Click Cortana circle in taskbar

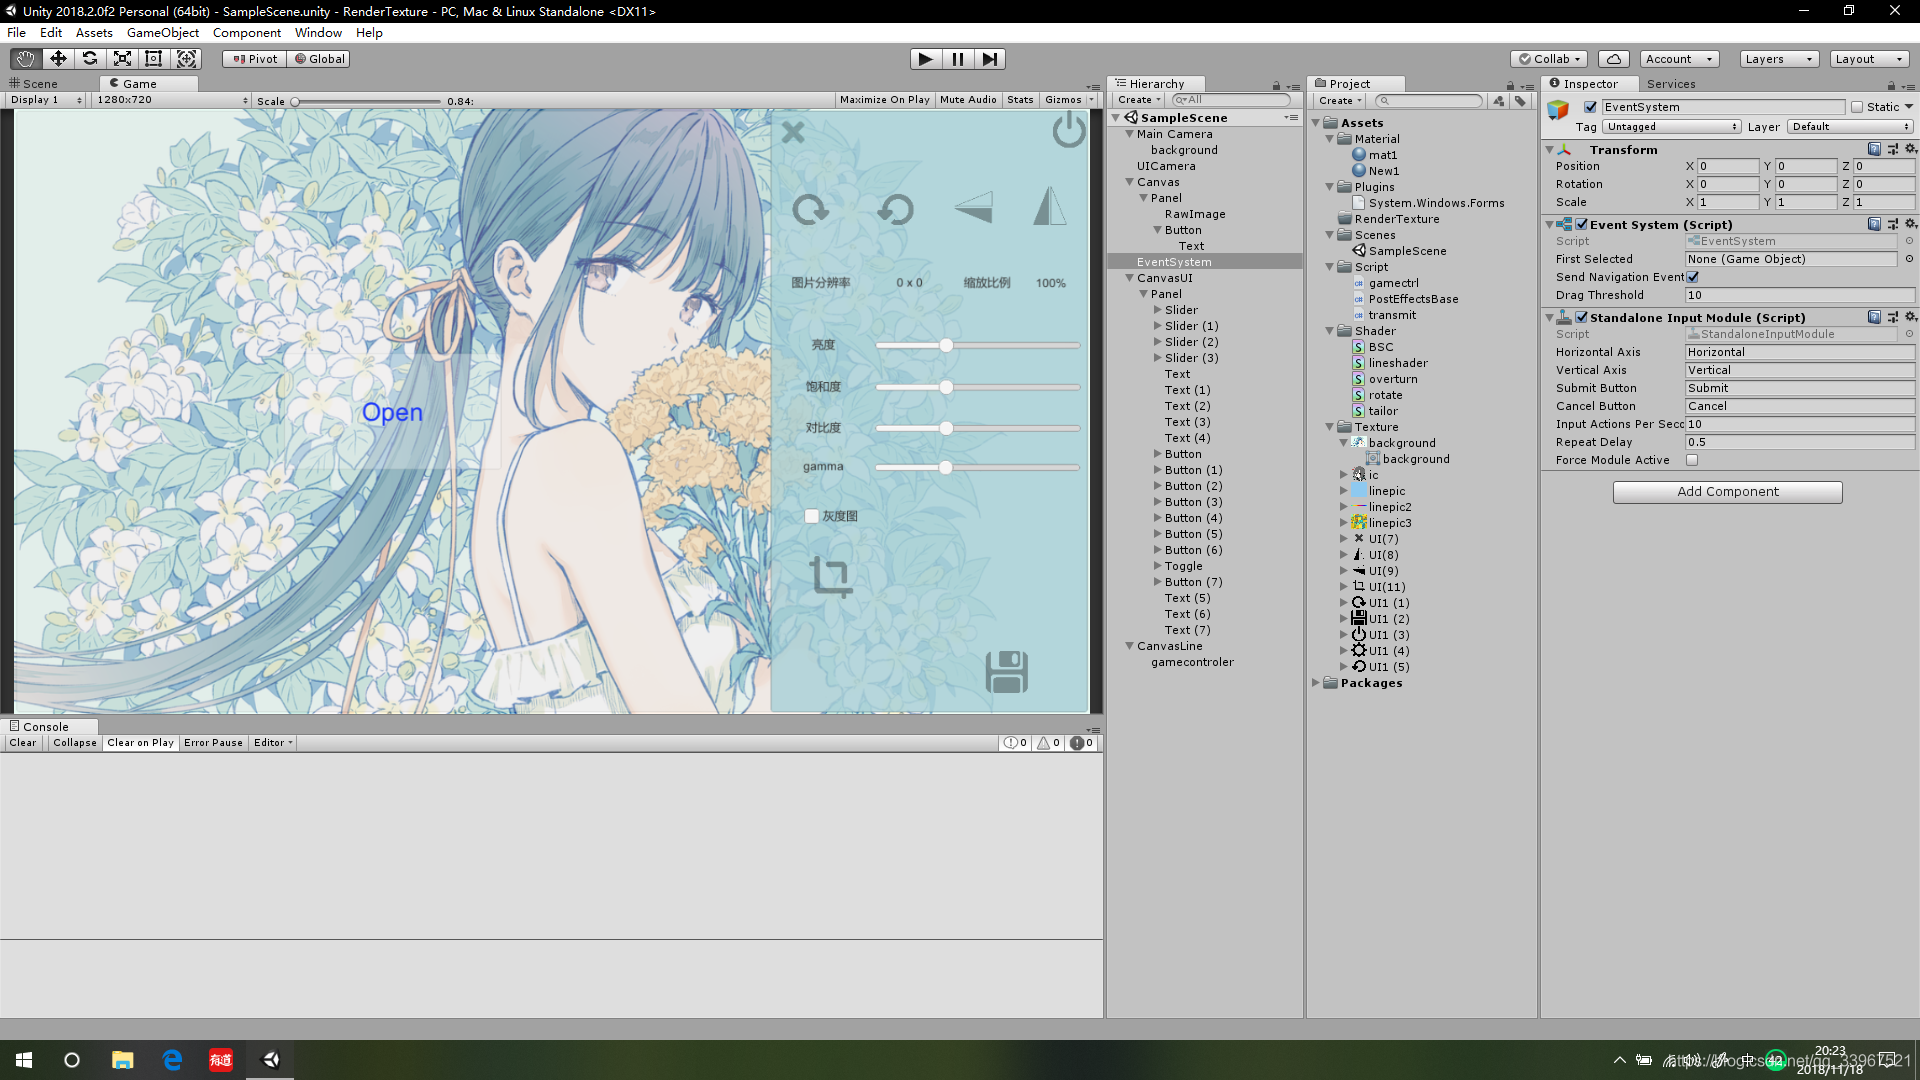pos(72,1060)
